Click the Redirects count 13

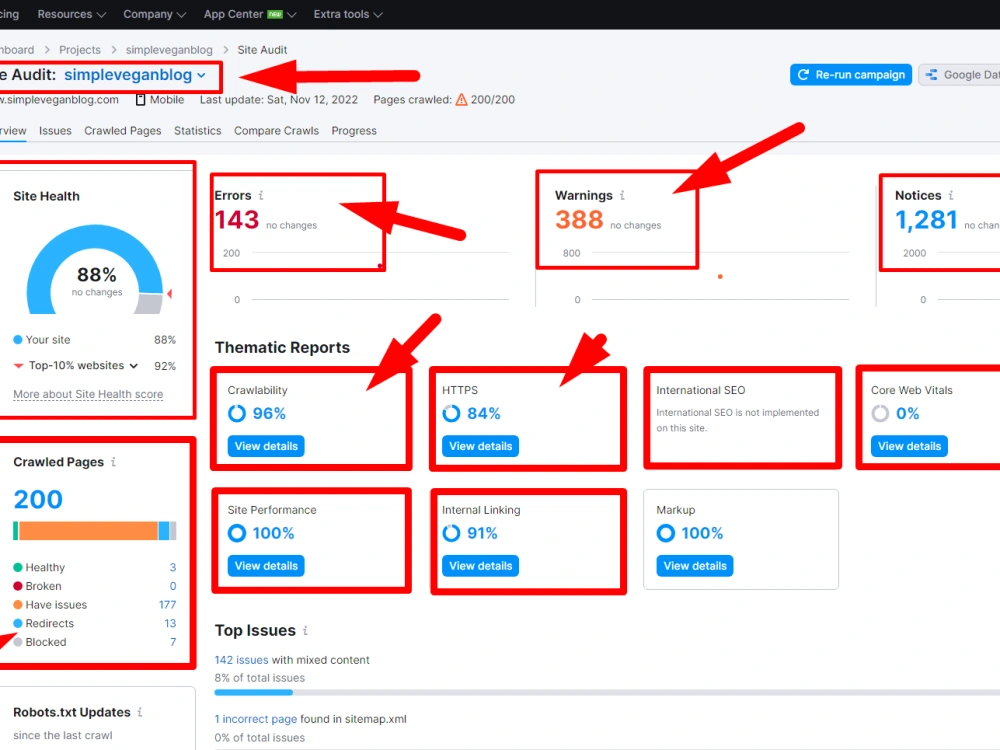[x=170, y=623]
